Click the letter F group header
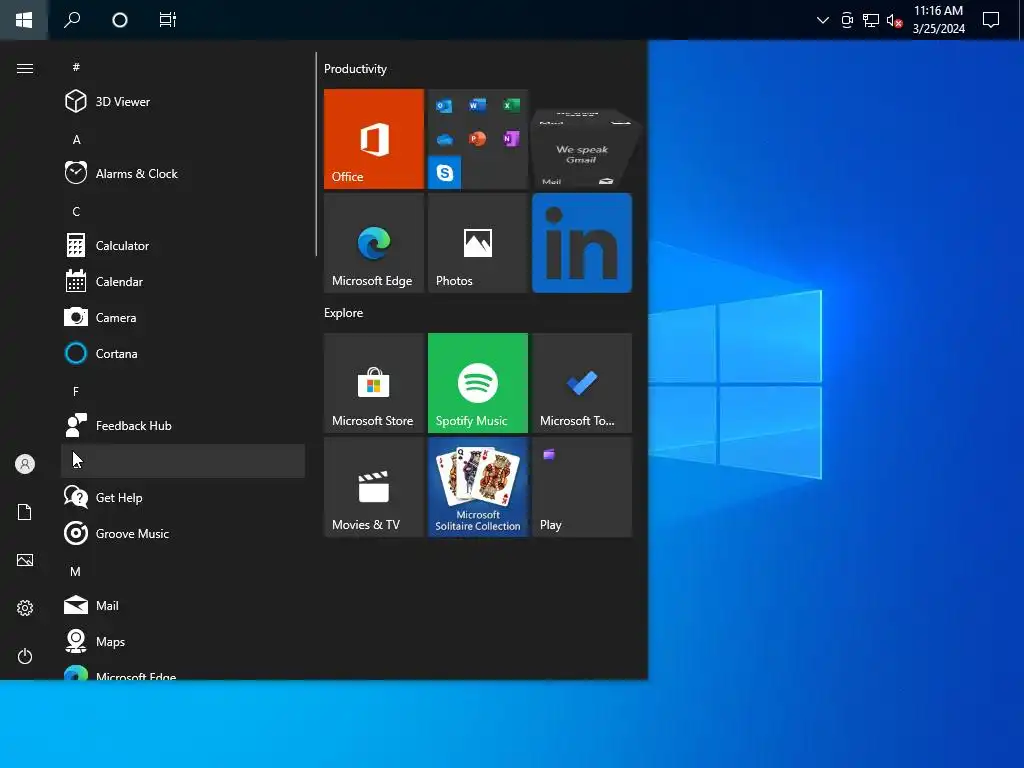This screenshot has width=1024, height=768. [x=76, y=391]
